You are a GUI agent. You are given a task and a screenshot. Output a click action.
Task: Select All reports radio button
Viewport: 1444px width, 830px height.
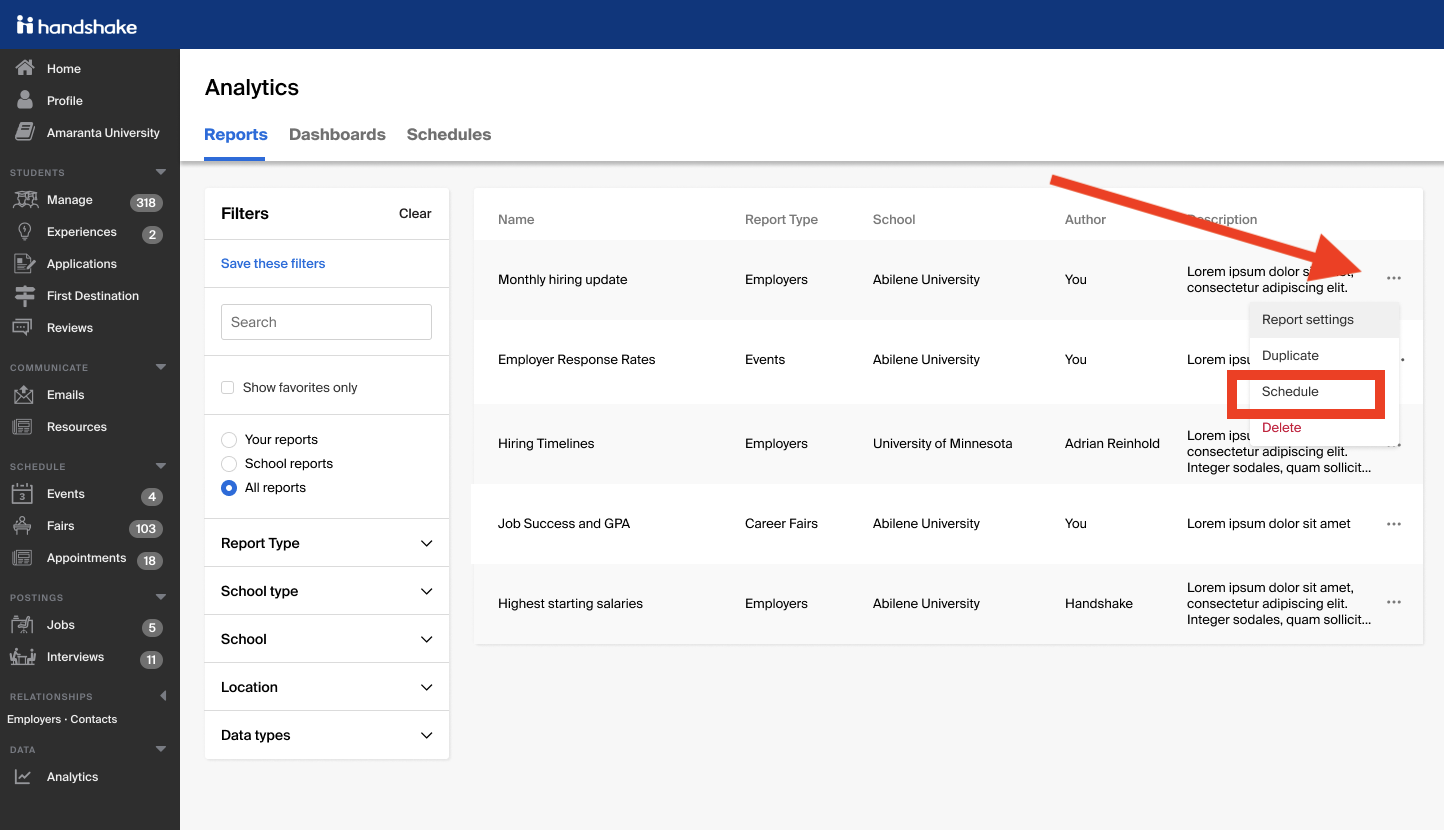click(229, 488)
